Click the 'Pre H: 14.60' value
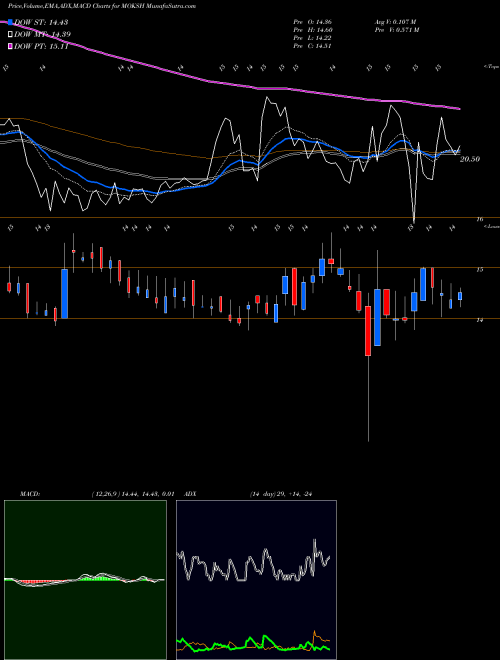Viewport: 500px width, 660px height. 313,30
